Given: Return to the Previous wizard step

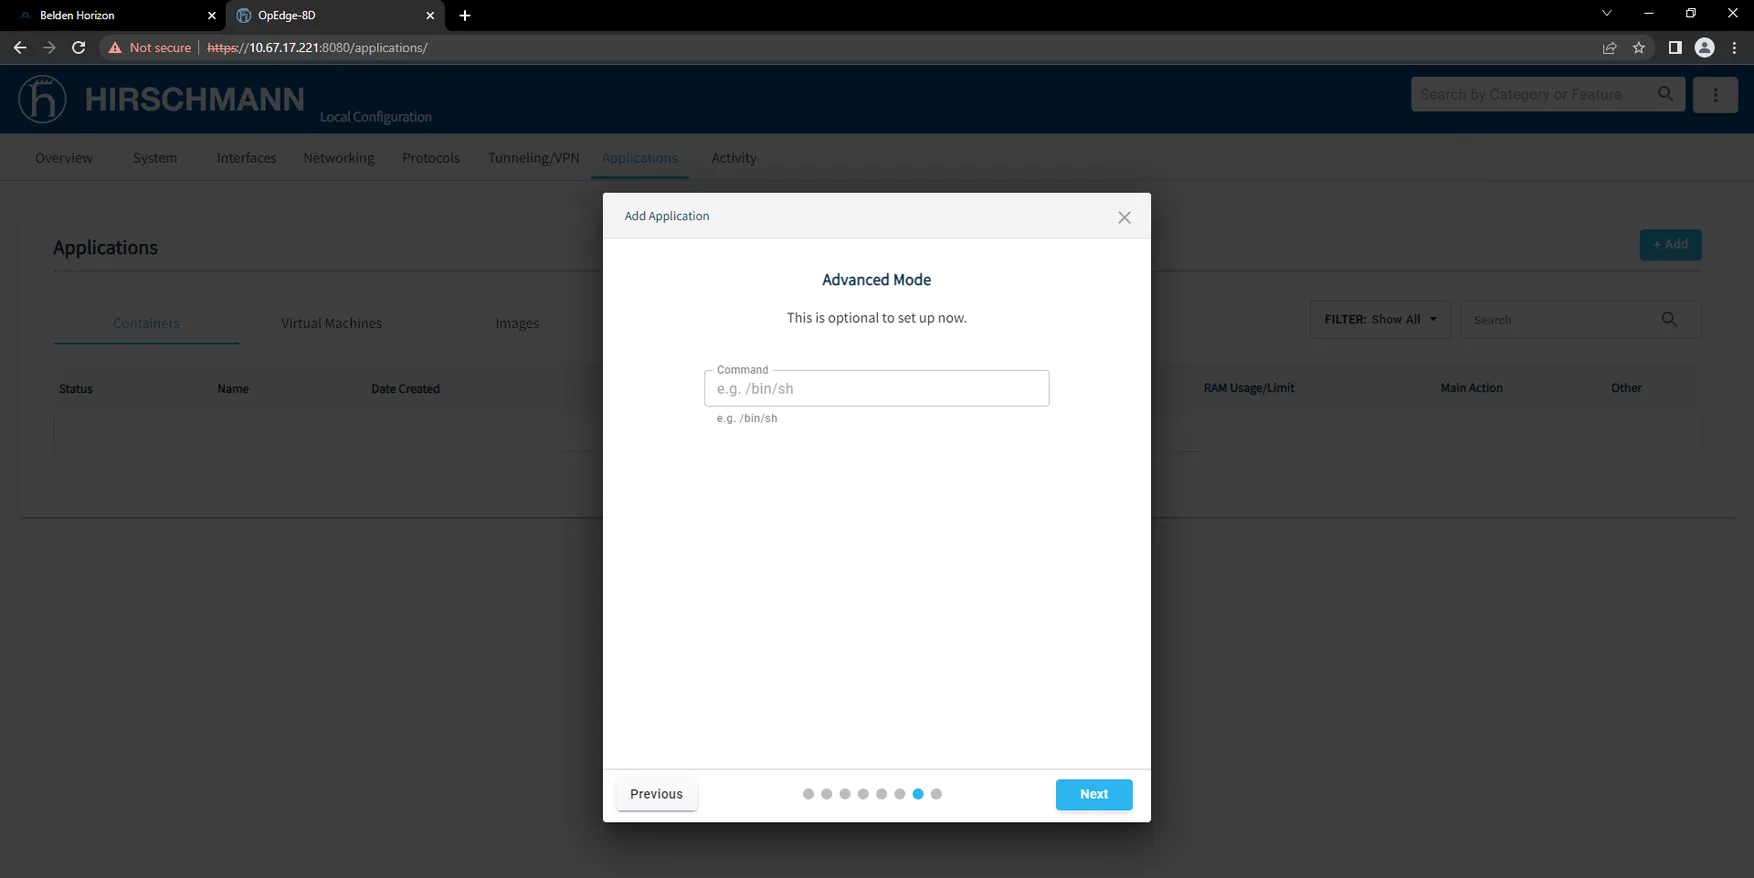Looking at the screenshot, I should [656, 794].
